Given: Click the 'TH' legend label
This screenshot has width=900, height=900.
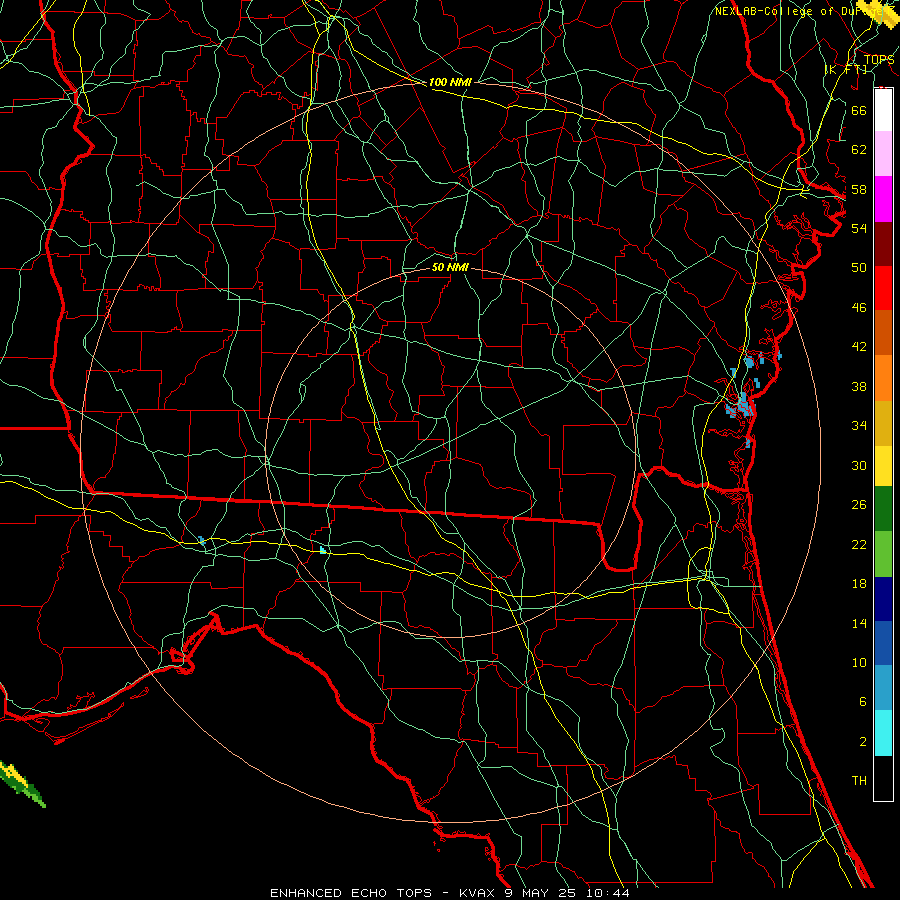Looking at the screenshot, I should tap(859, 780).
